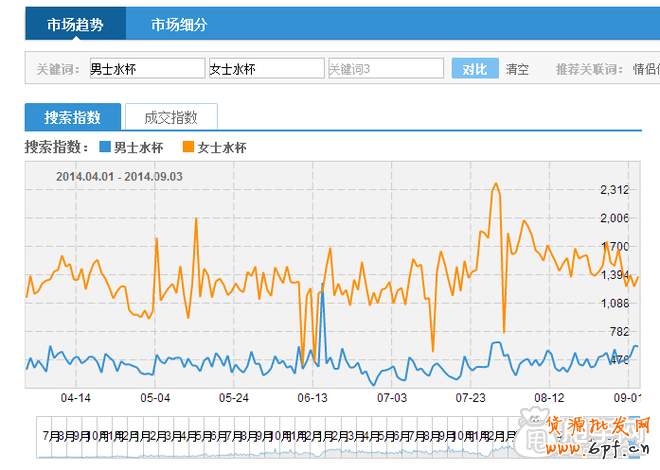Click the 女士水杯 legend label

coord(221,148)
